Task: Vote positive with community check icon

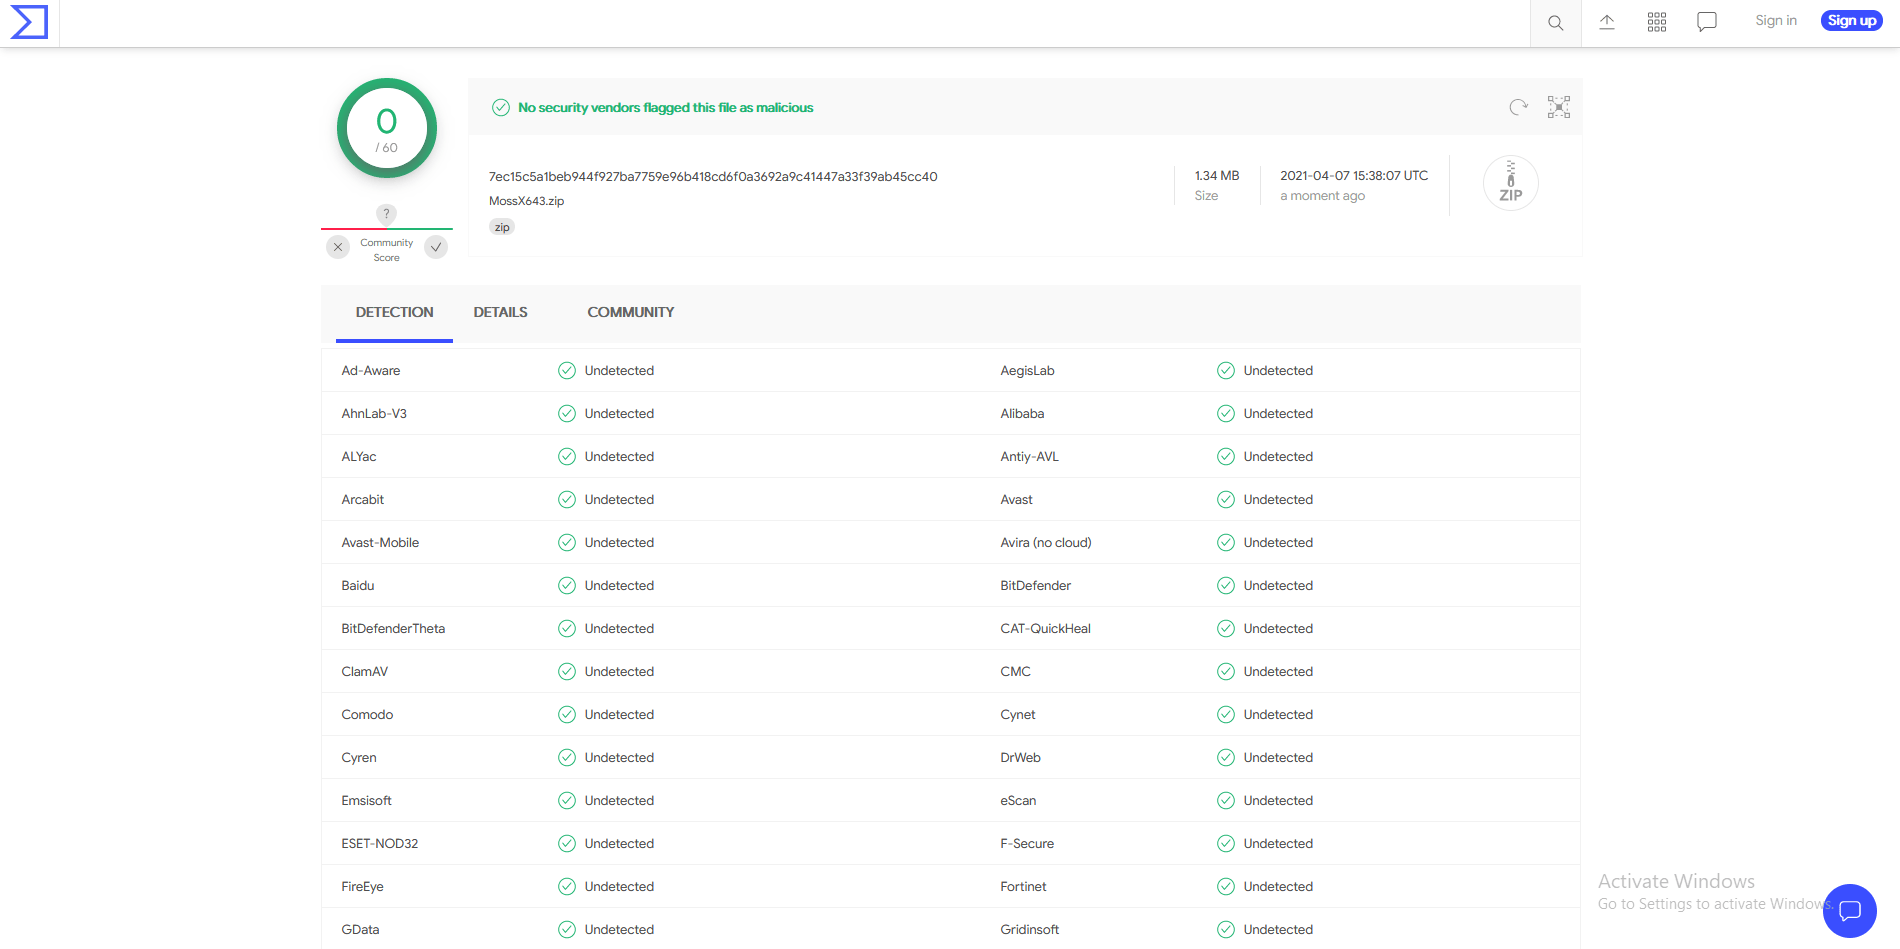Action: point(436,247)
